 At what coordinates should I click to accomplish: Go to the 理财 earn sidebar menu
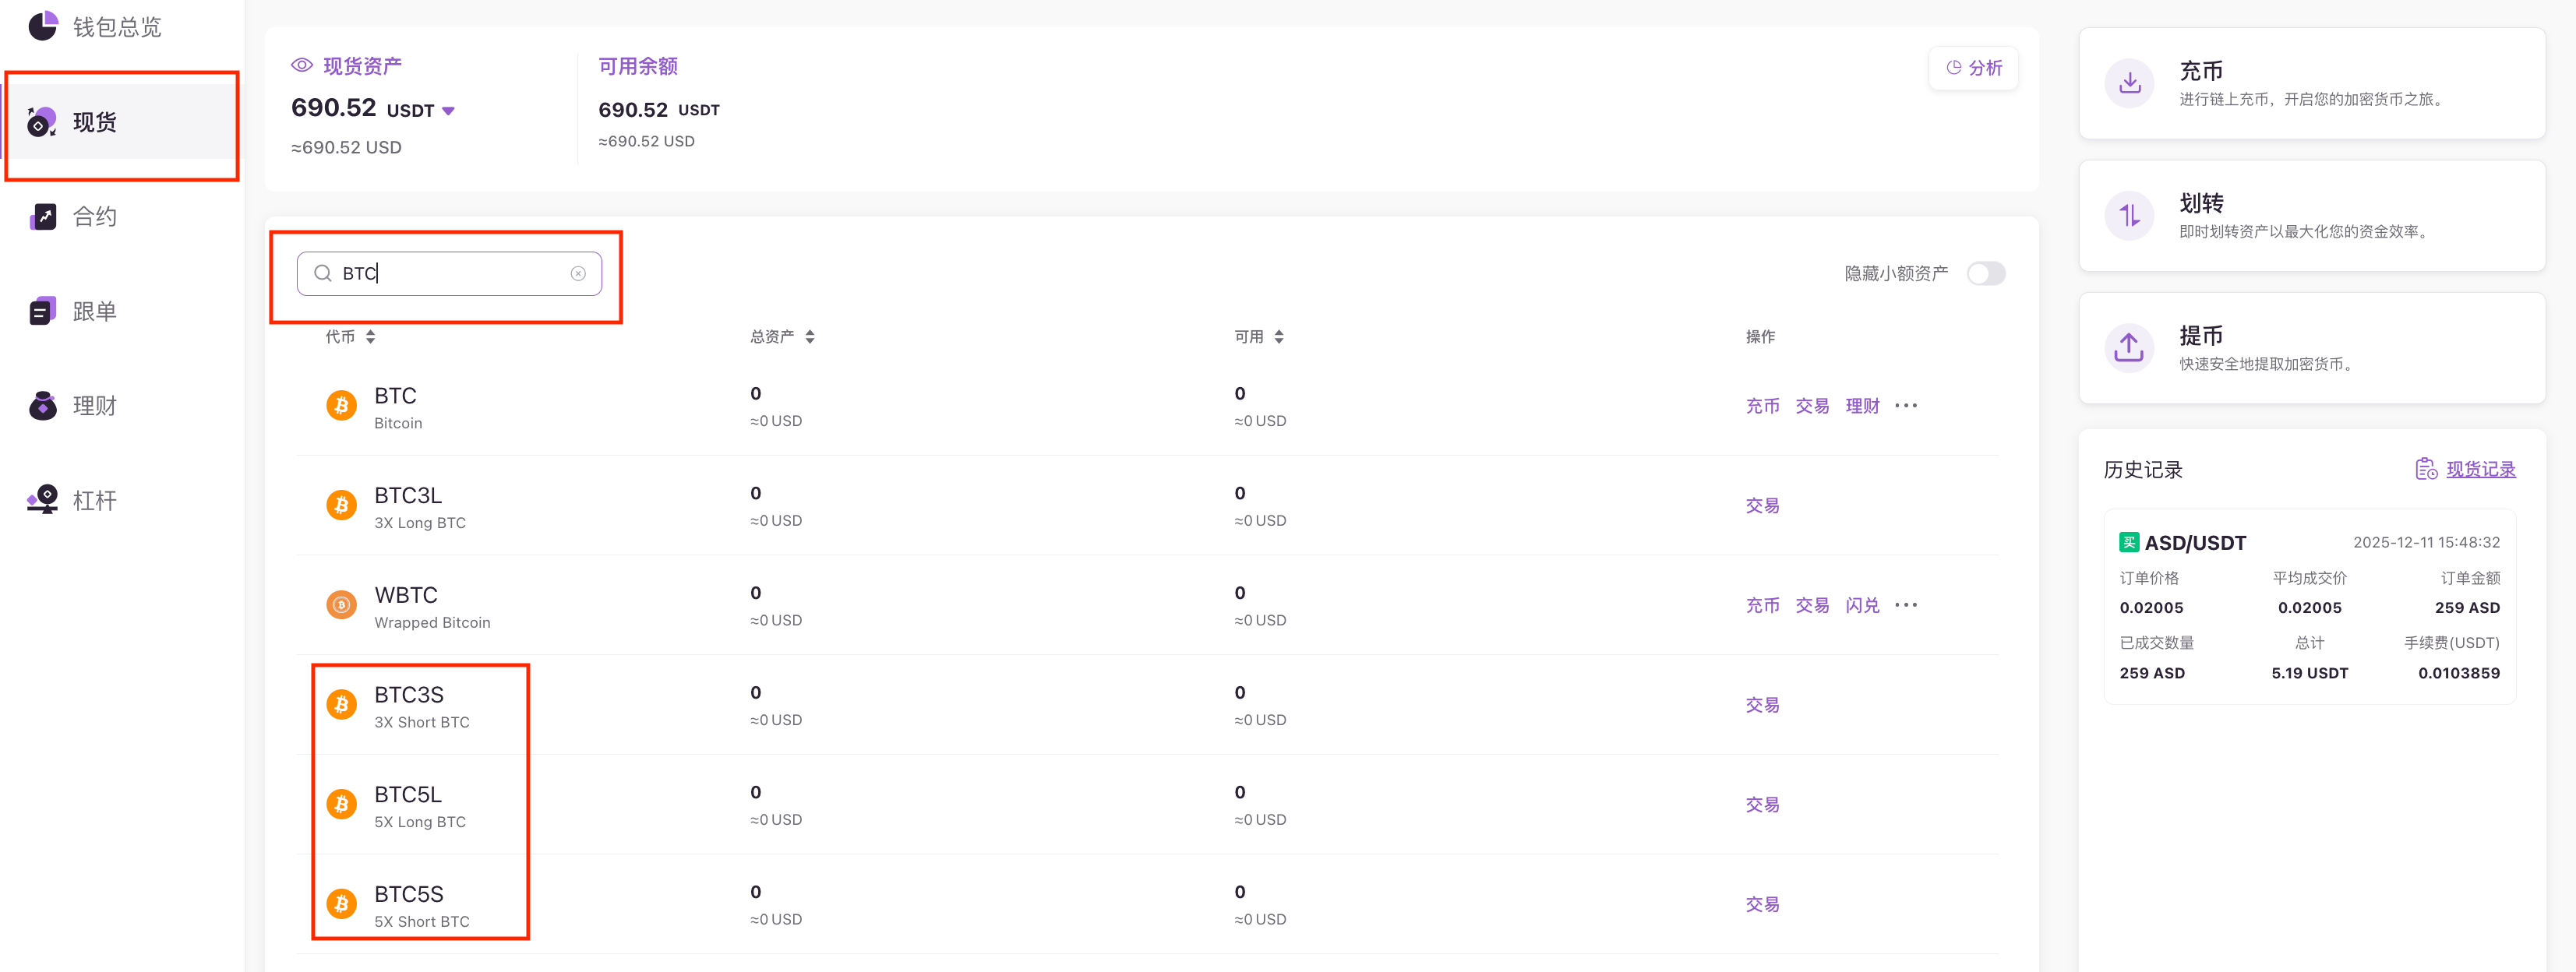(95, 406)
